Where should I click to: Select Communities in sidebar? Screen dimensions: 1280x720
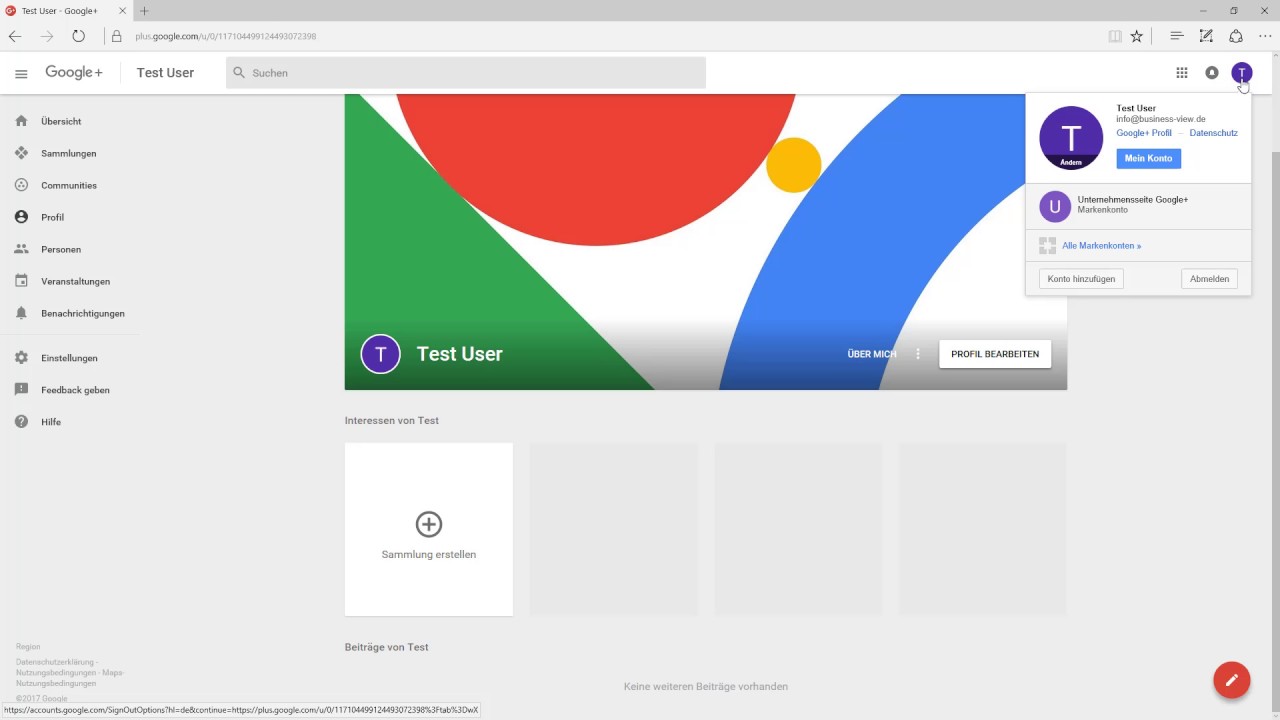(x=69, y=185)
